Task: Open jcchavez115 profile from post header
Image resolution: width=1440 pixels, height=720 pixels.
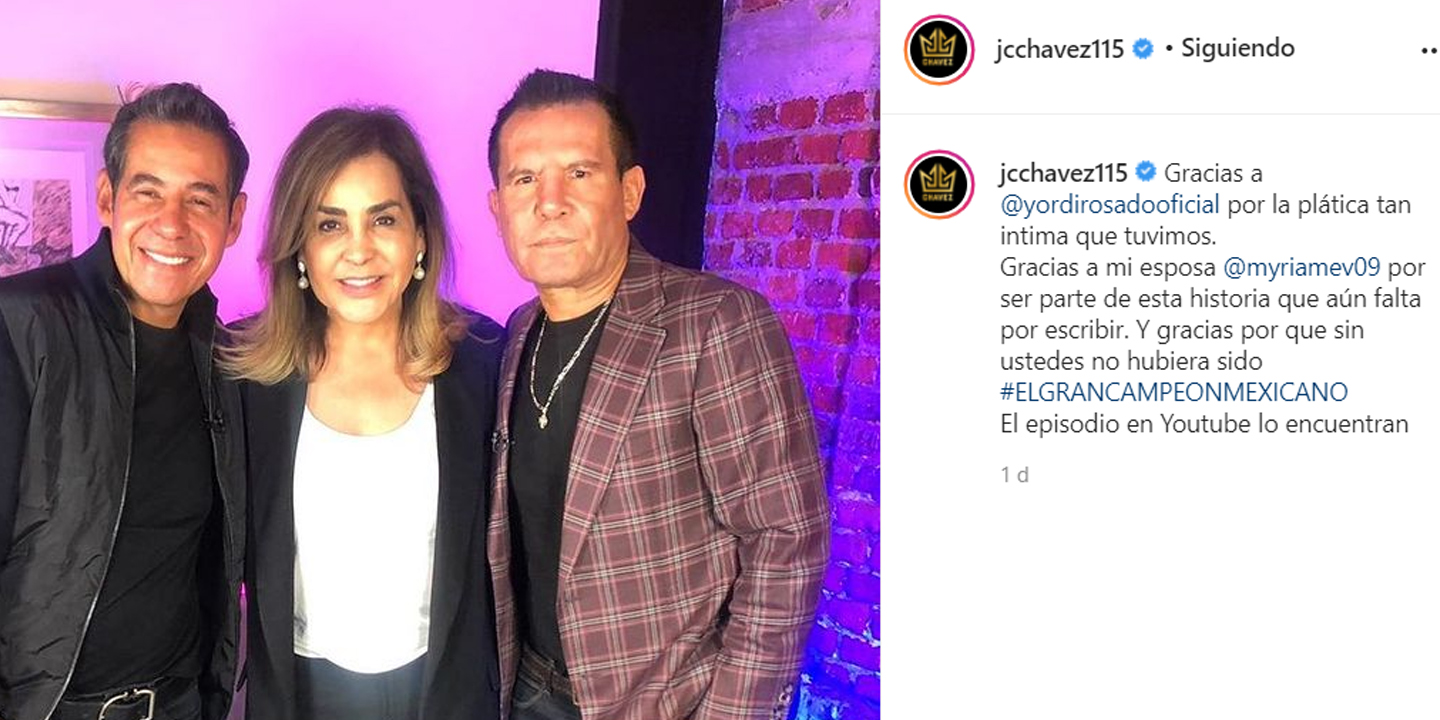Action: point(1060,49)
